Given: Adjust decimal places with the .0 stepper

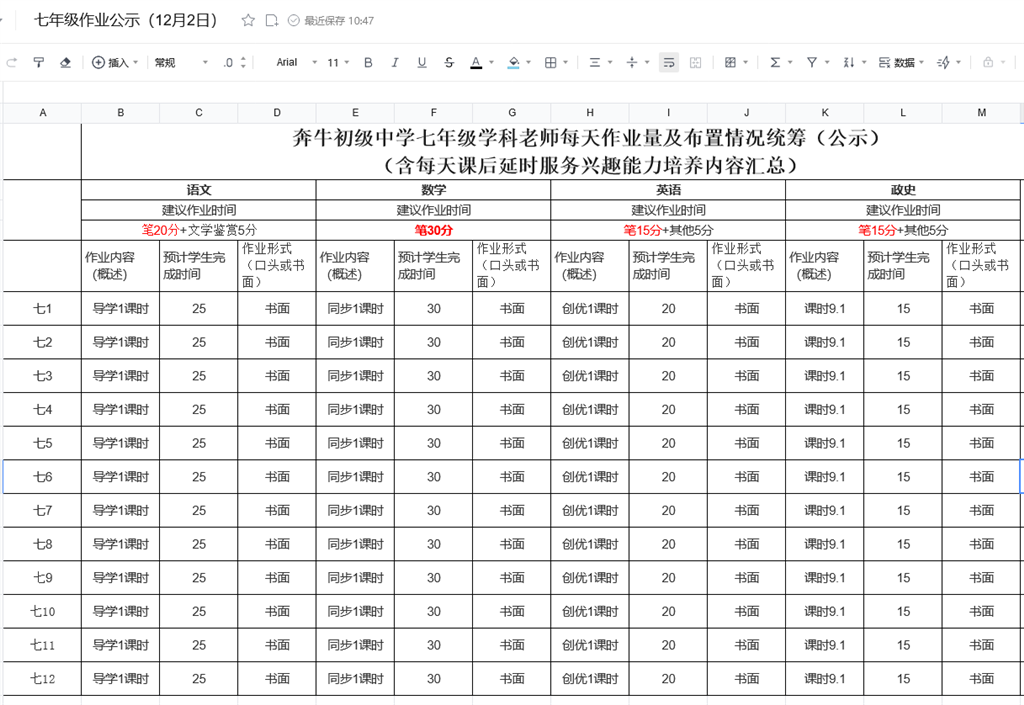Looking at the screenshot, I should [234, 63].
